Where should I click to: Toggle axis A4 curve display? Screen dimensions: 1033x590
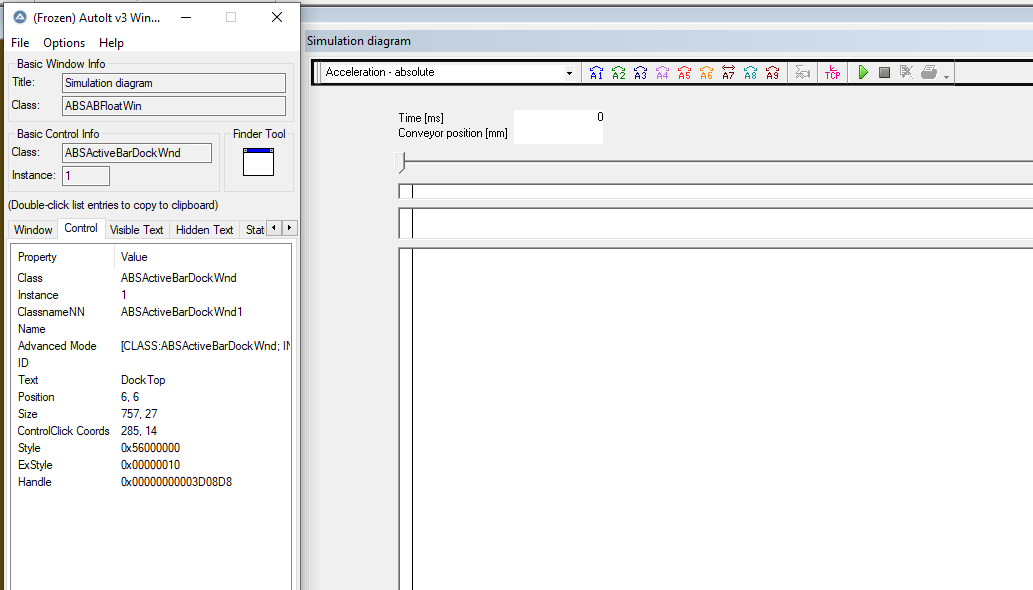662,72
